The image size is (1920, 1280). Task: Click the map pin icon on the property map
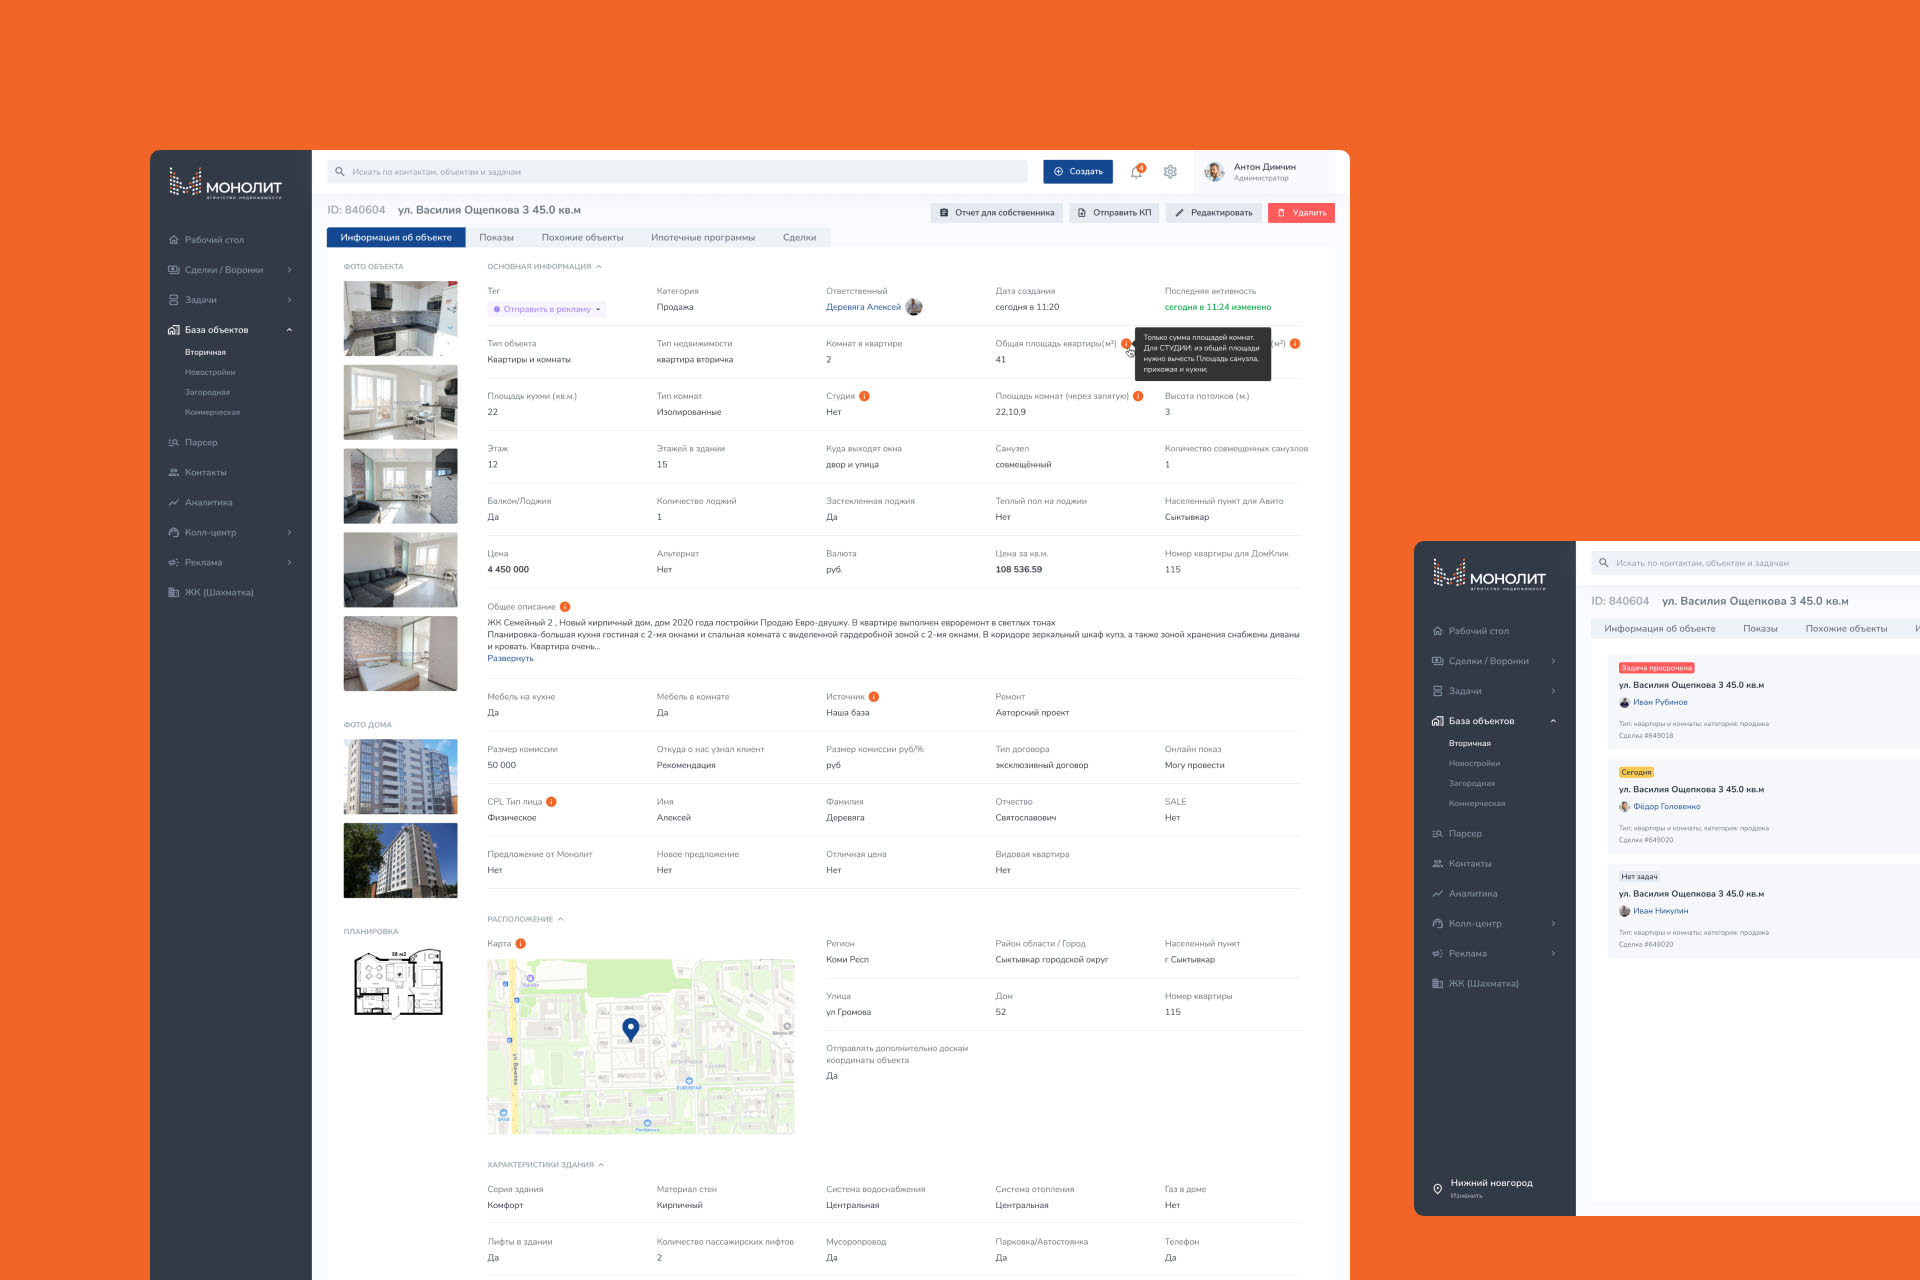(630, 1031)
